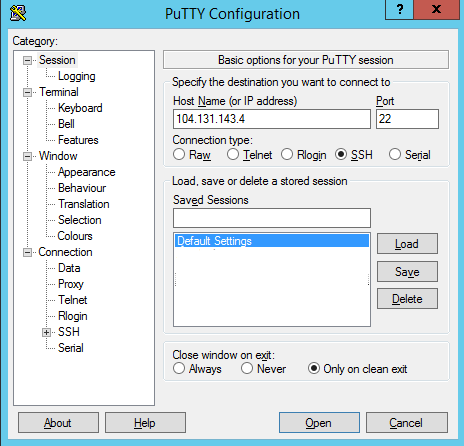Choose Always for close window on exit
The width and height of the screenshot is (464, 446).
(x=179, y=368)
